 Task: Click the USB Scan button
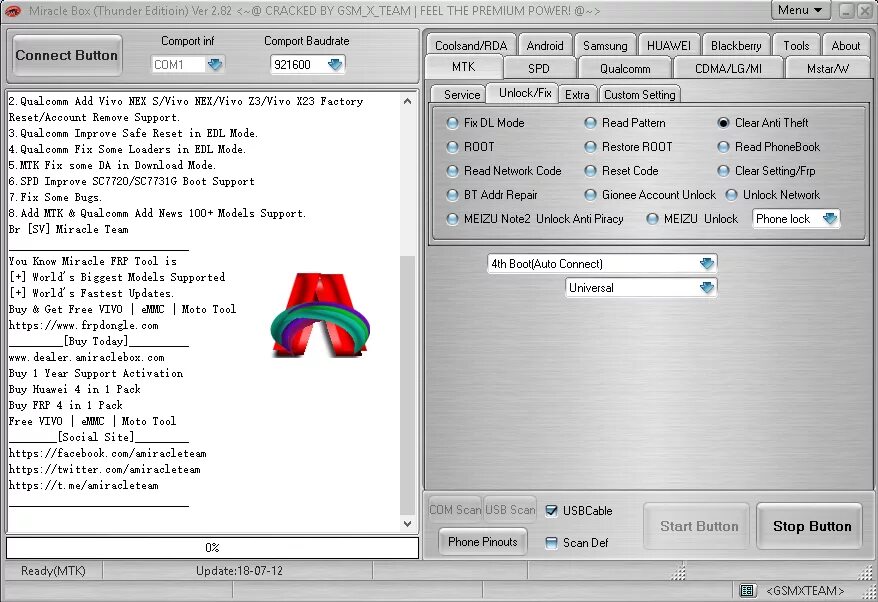tap(510, 510)
